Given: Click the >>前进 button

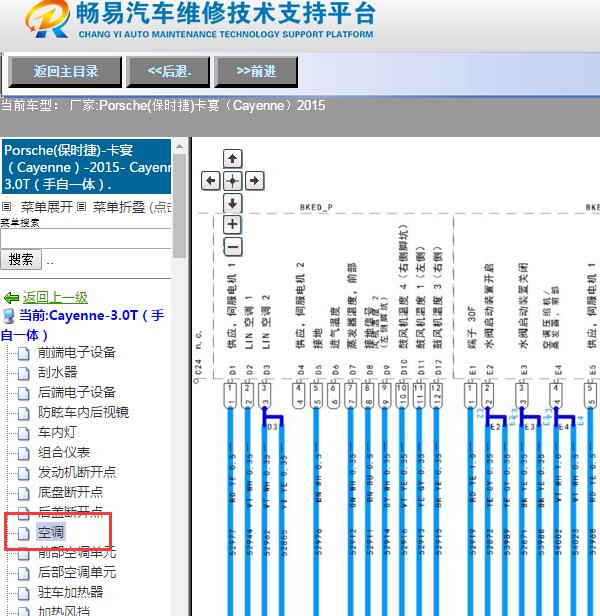Looking at the screenshot, I should coord(256,72).
